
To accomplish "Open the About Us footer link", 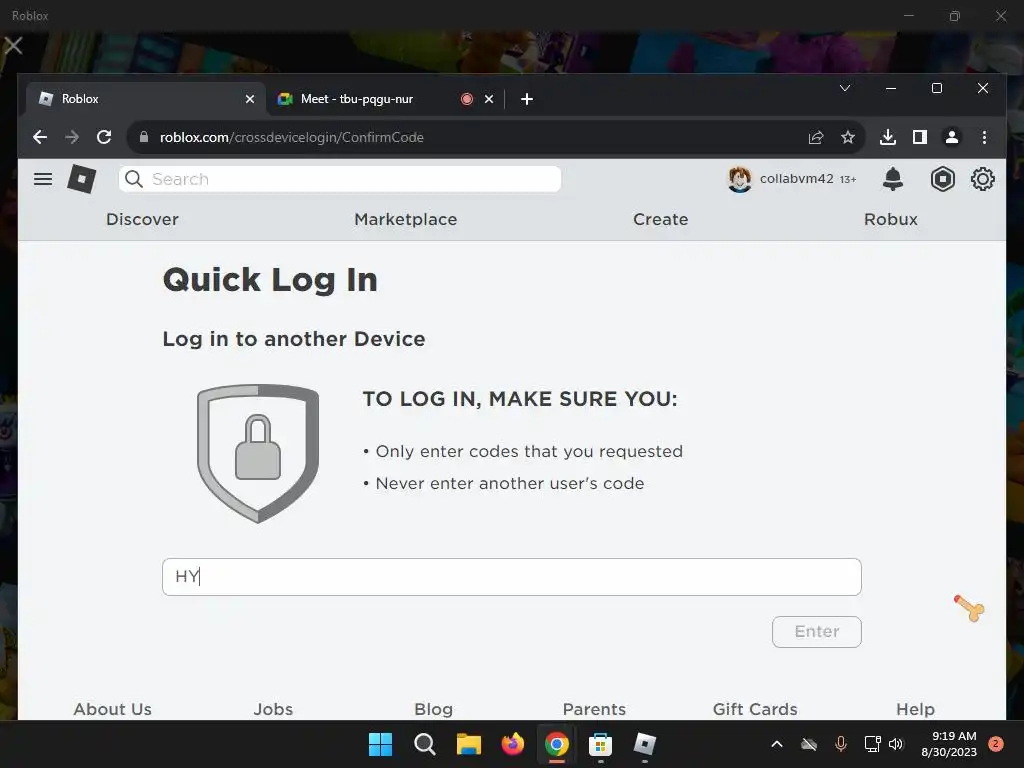I will [x=112, y=709].
